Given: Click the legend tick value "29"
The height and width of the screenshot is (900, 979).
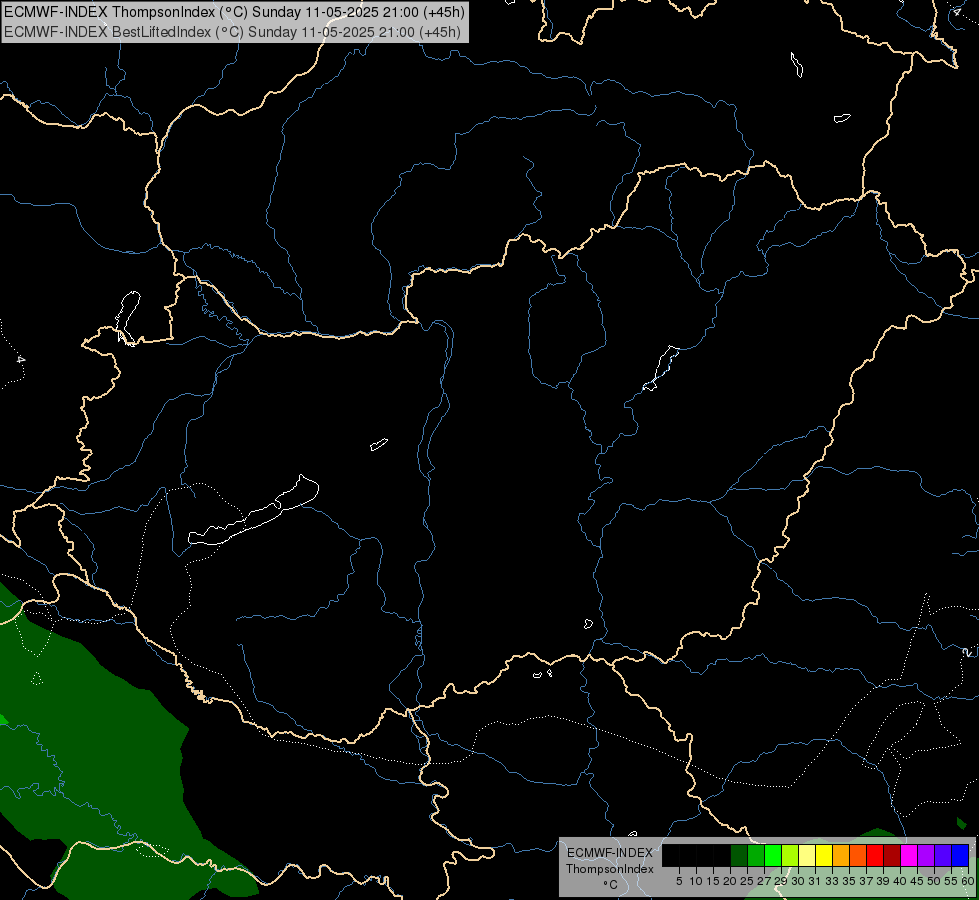Looking at the screenshot, I should click(781, 881).
